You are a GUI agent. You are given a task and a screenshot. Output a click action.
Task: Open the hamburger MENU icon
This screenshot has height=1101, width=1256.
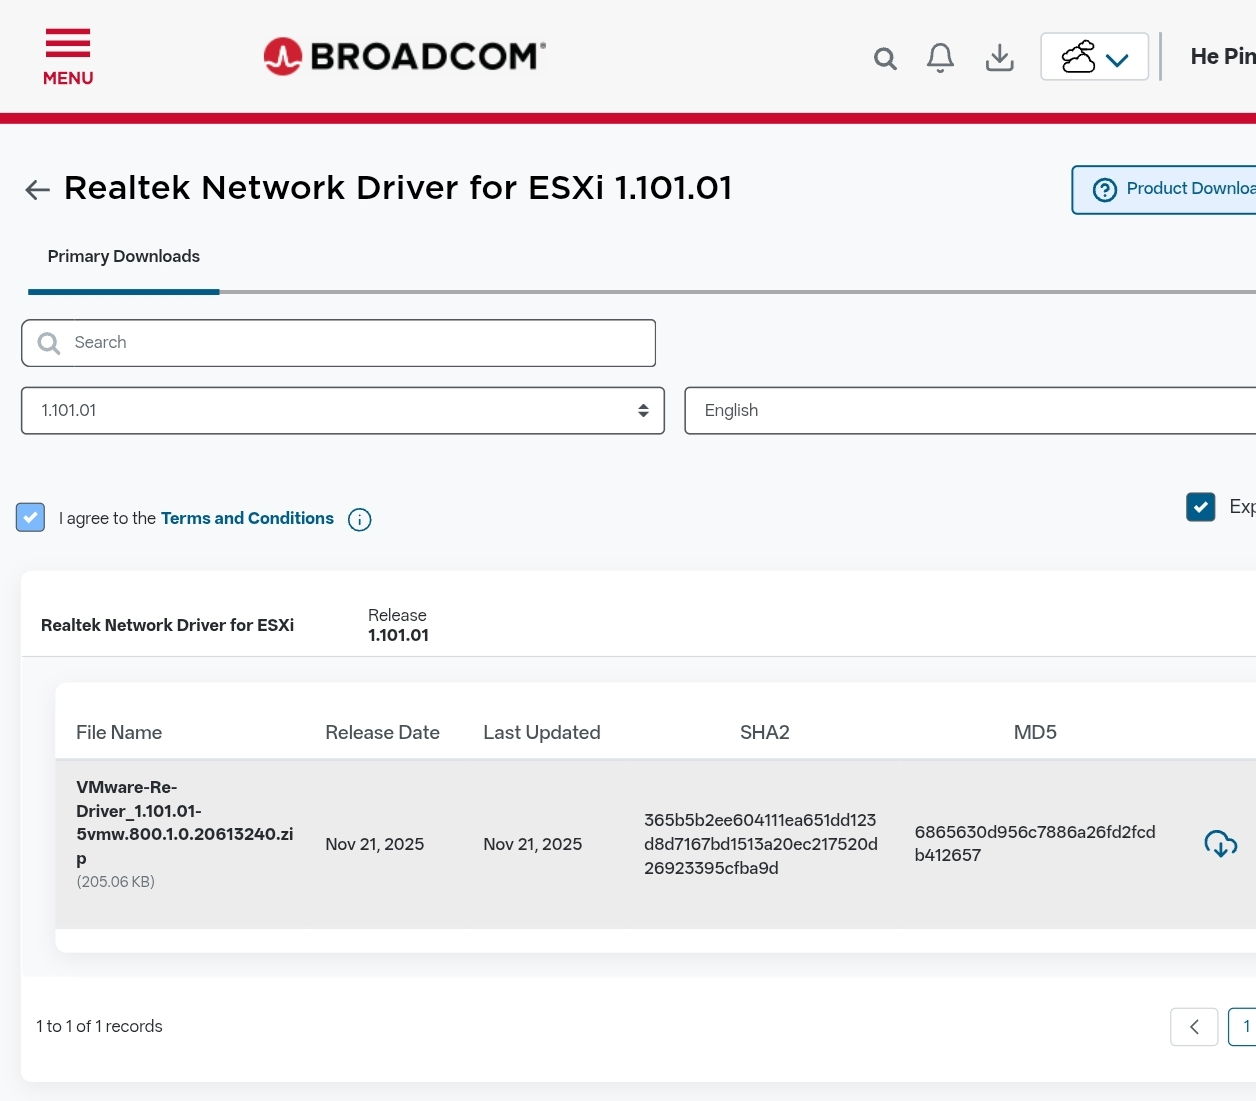click(67, 56)
